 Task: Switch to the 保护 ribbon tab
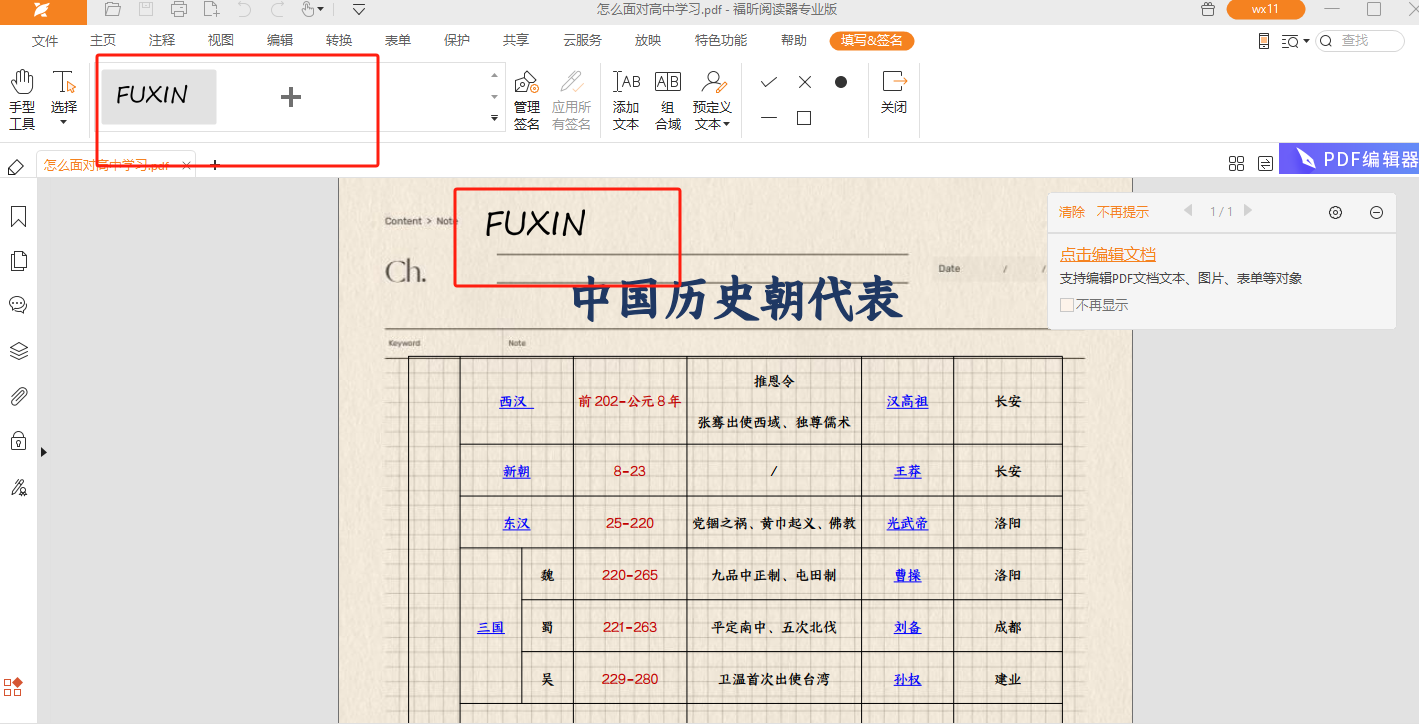click(457, 41)
